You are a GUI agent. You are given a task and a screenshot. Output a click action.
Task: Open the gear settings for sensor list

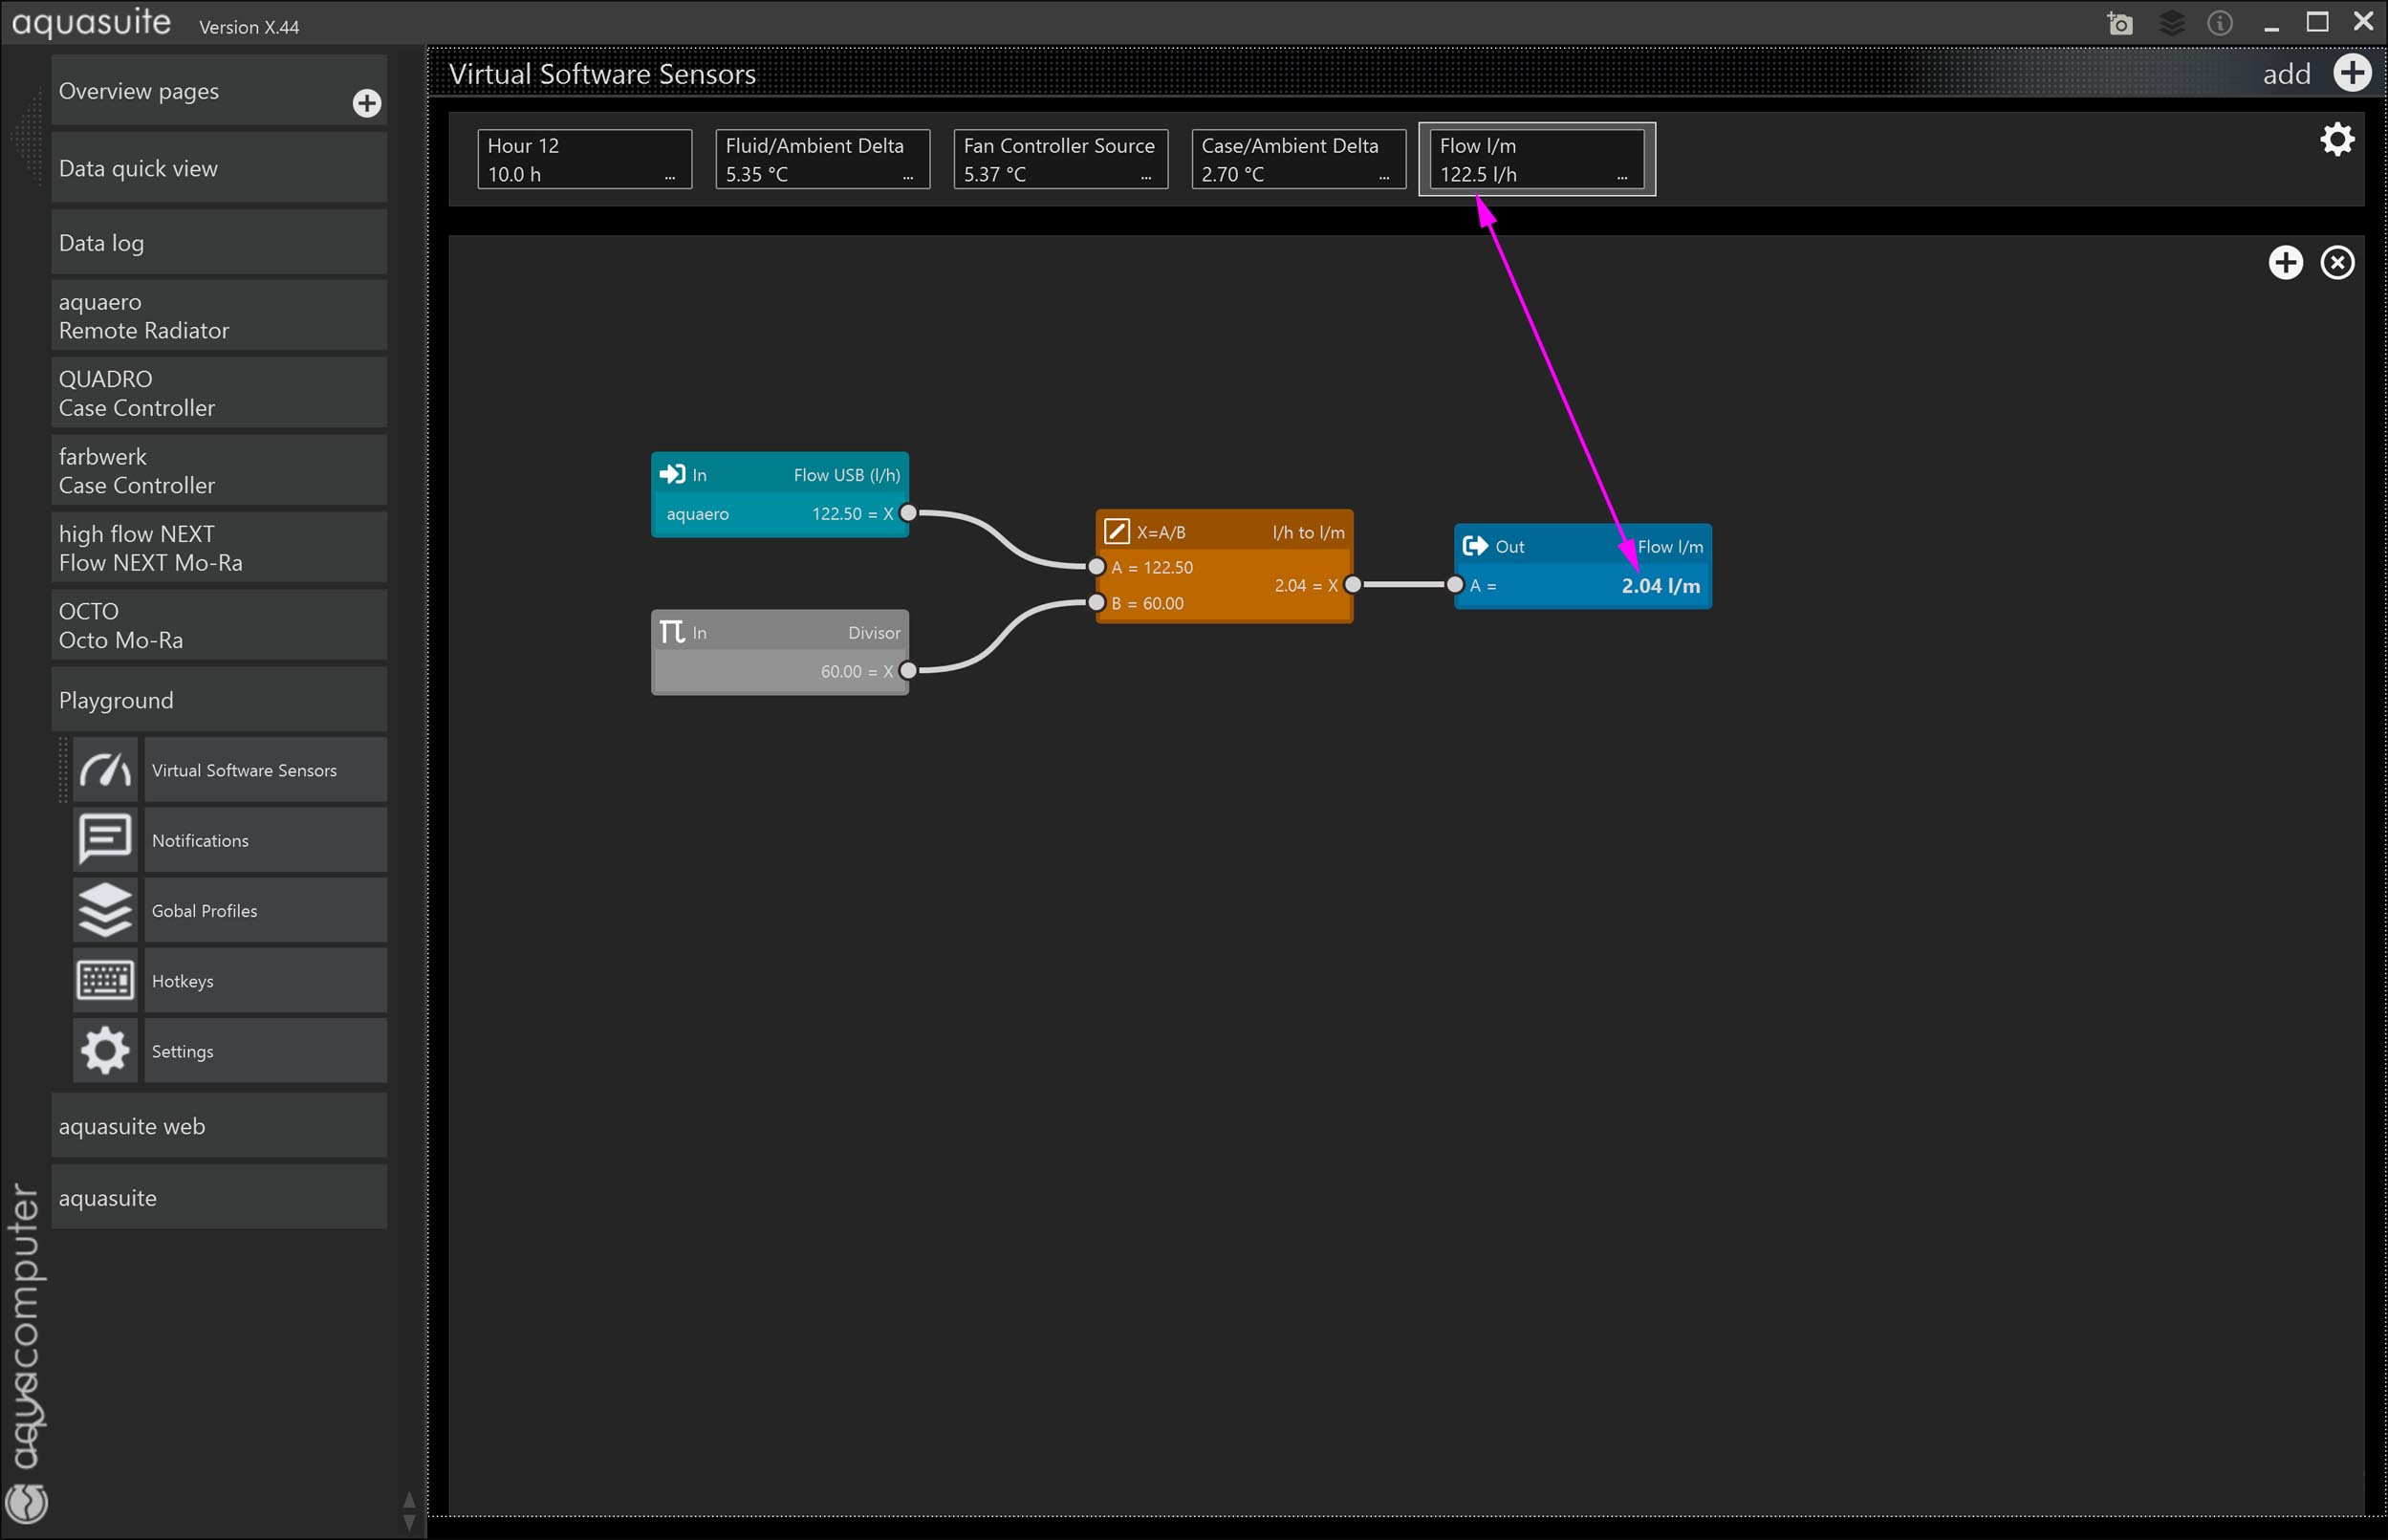coord(2336,139)
